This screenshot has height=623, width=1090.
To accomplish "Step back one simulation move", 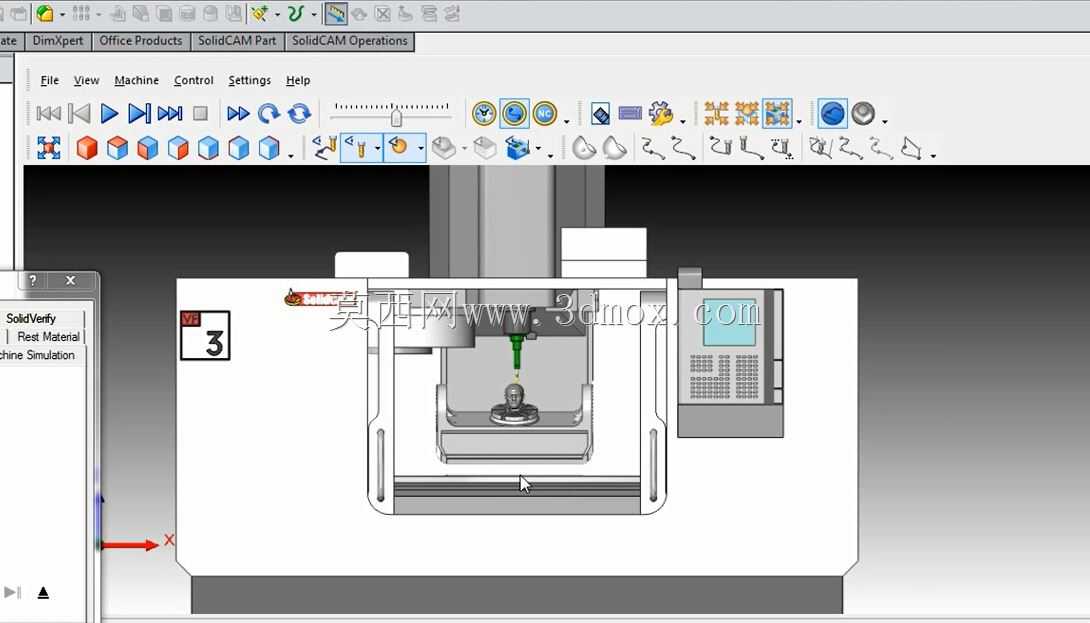I will click(x=80, y=113).
